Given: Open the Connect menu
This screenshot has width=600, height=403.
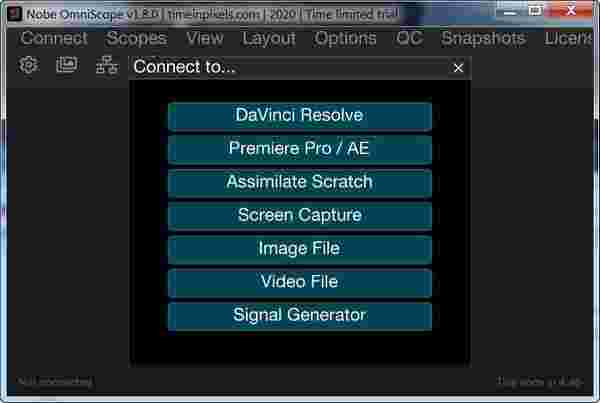Looking at the screenshot, I should (x=54, y=38).
